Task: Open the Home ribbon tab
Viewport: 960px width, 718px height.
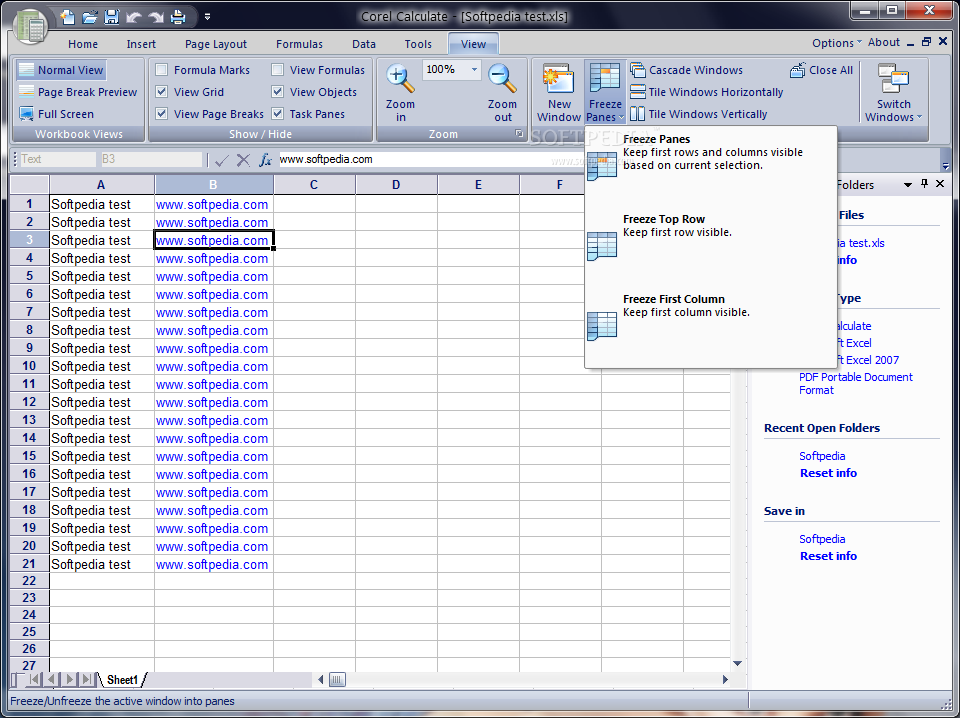Action: 83,44
